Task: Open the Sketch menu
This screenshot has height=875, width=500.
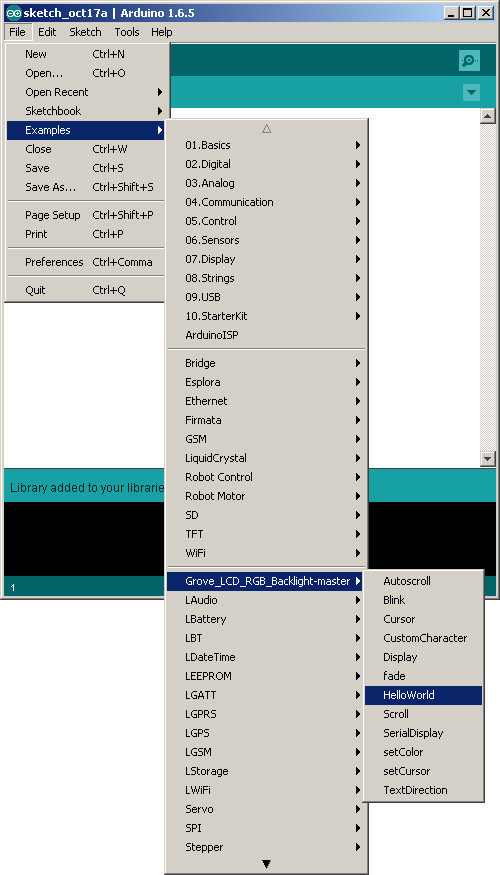Action: coord(85,32)
